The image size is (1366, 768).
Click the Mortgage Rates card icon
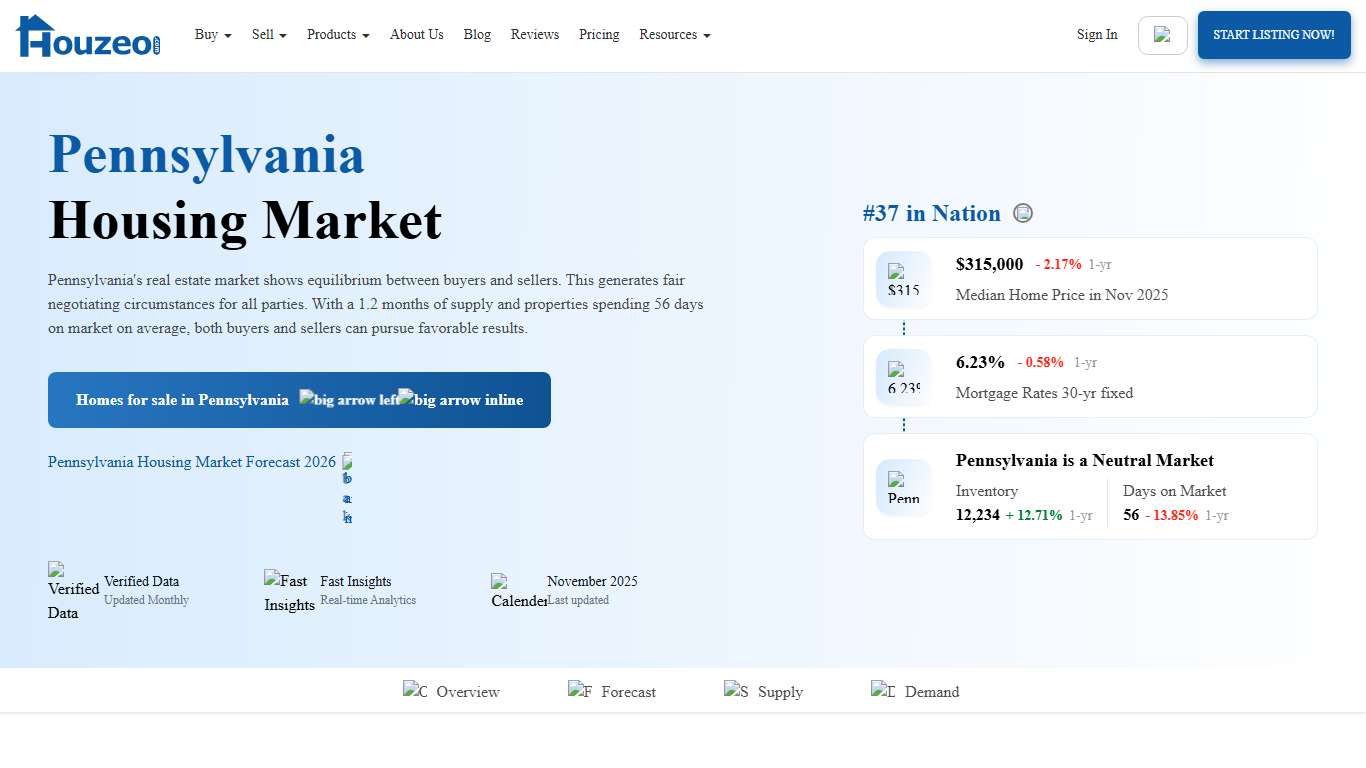pos(903,377)
